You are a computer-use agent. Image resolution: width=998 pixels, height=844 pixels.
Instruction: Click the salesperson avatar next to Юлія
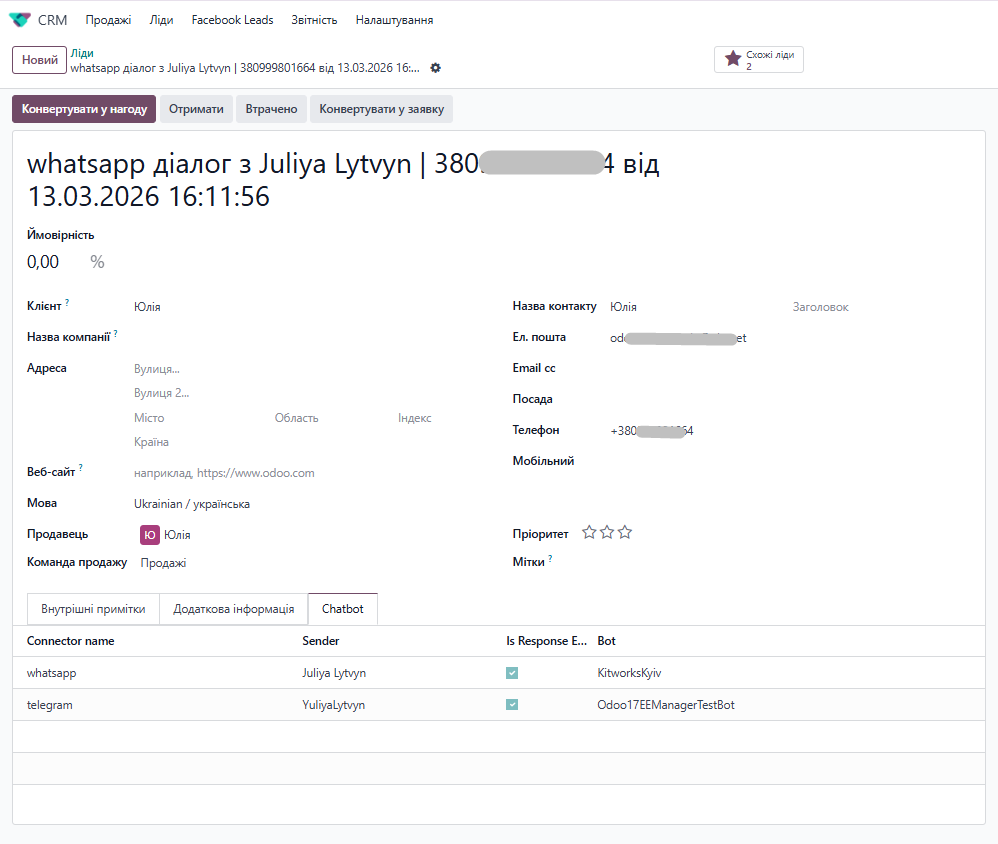[x=150, y=535]
